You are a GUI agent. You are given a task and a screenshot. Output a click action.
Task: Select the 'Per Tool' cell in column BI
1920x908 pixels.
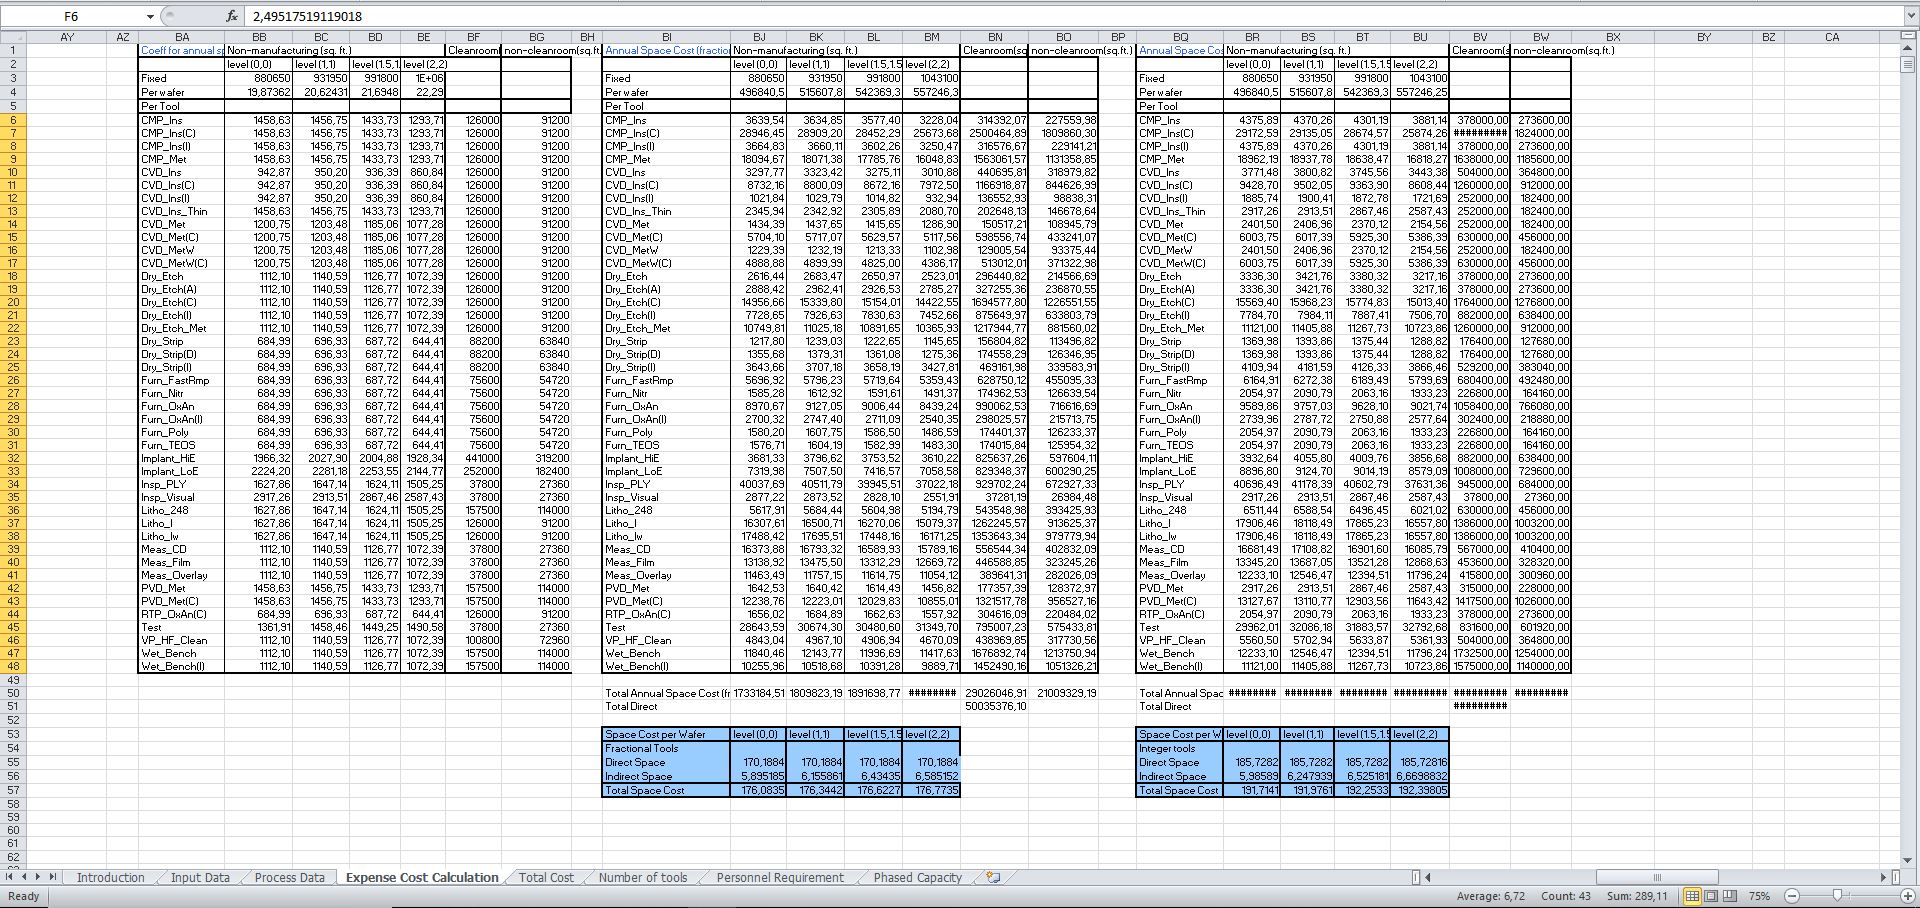tap(667, 106)
